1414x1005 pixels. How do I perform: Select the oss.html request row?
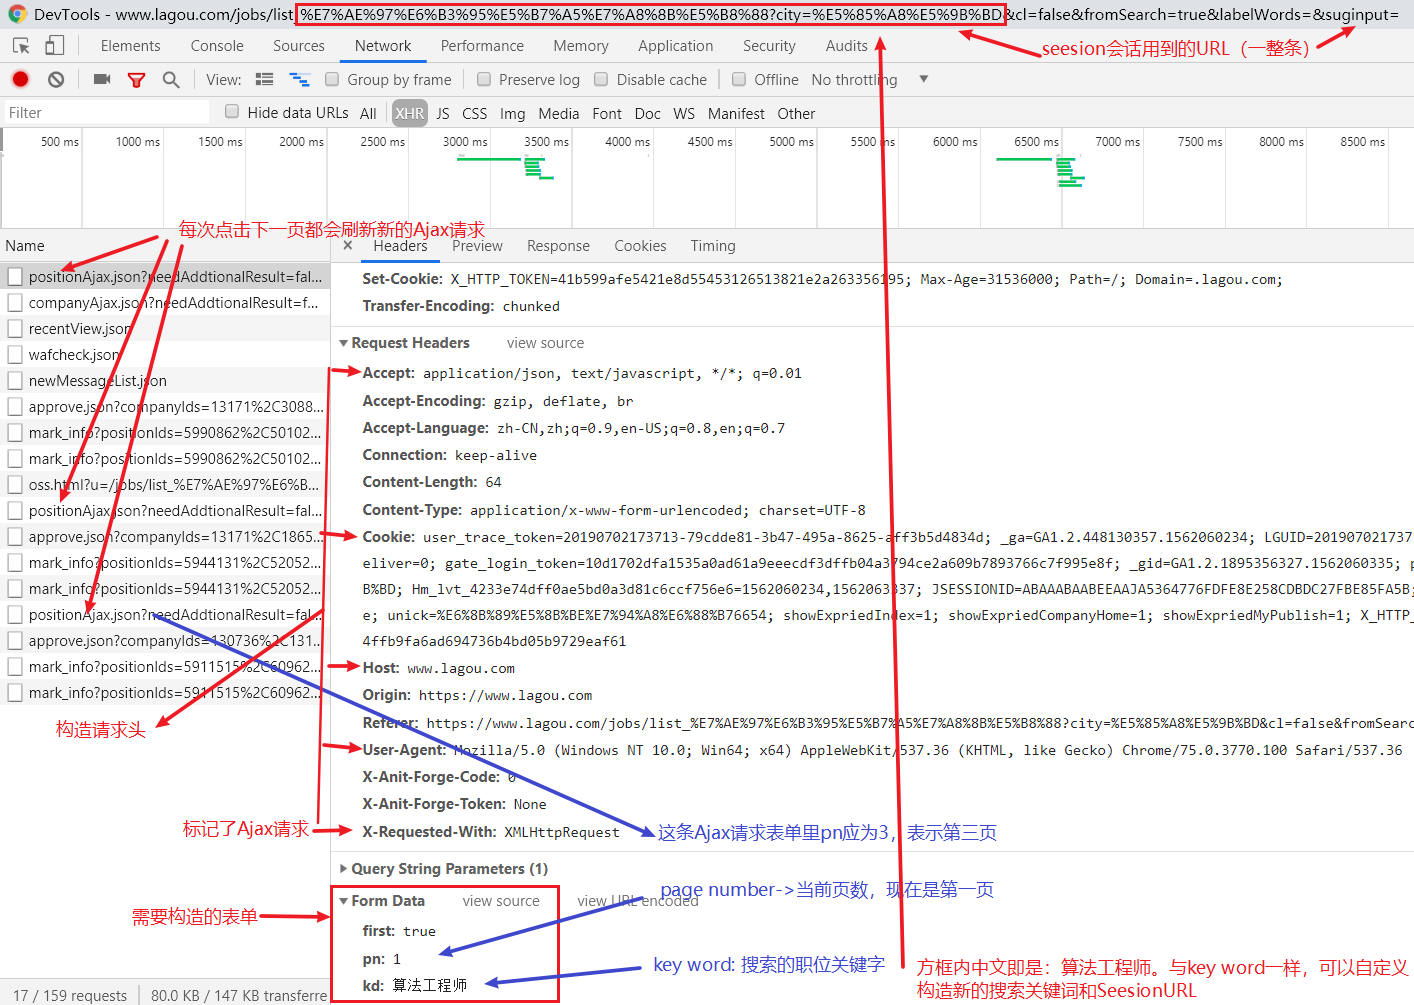tap(165, 484)
